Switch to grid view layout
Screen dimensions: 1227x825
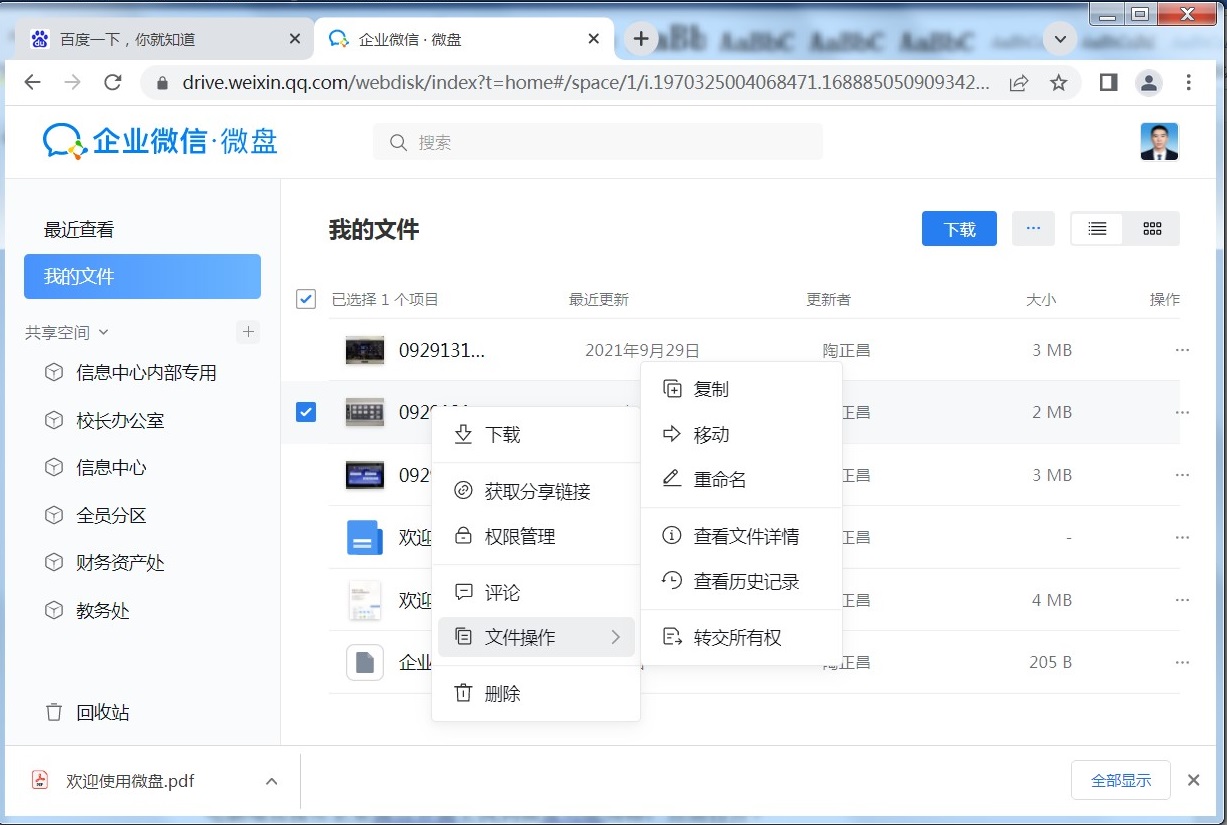[x=1152, y=229]
